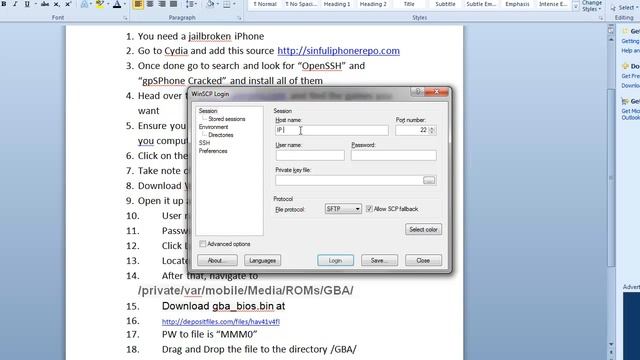640x360 pixels.
Task: Click the Shading paint bucket icon
Action: [x=210, y=4]
